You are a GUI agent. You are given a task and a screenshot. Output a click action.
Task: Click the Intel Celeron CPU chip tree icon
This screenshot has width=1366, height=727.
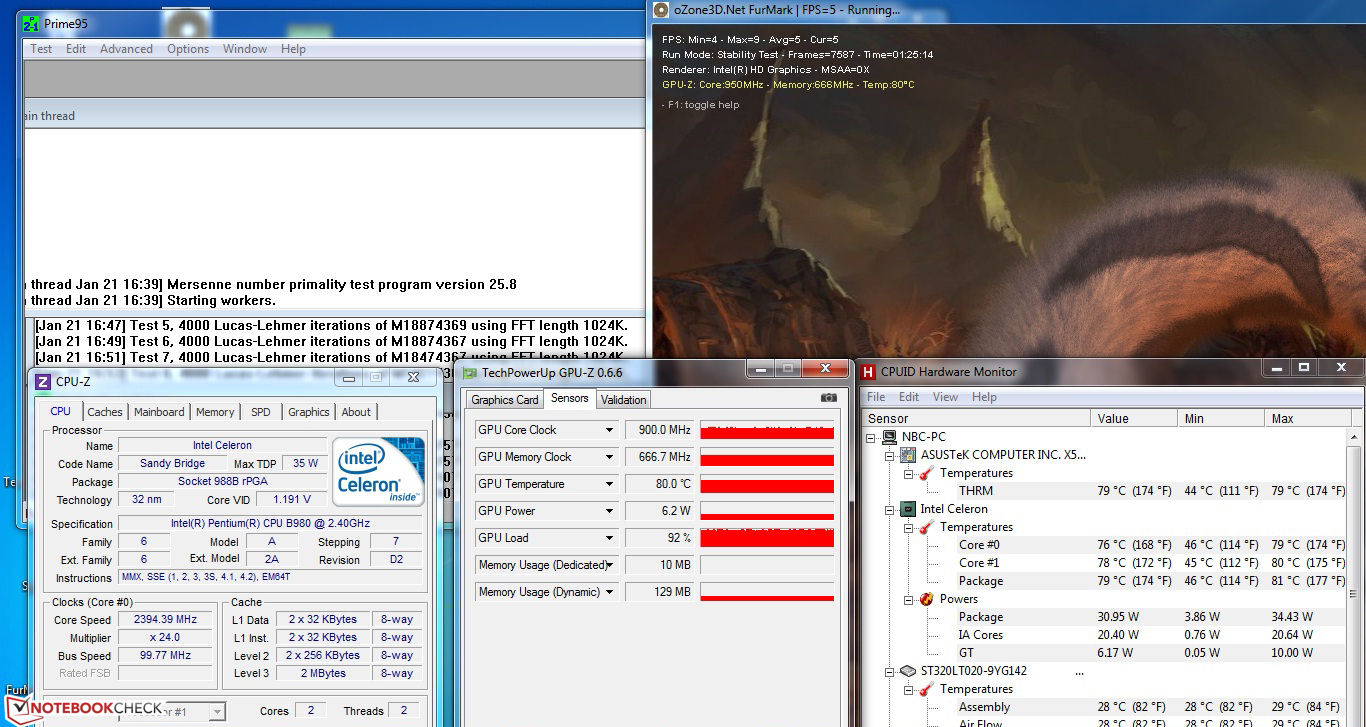pyautogui.click(x=909, y=509)
